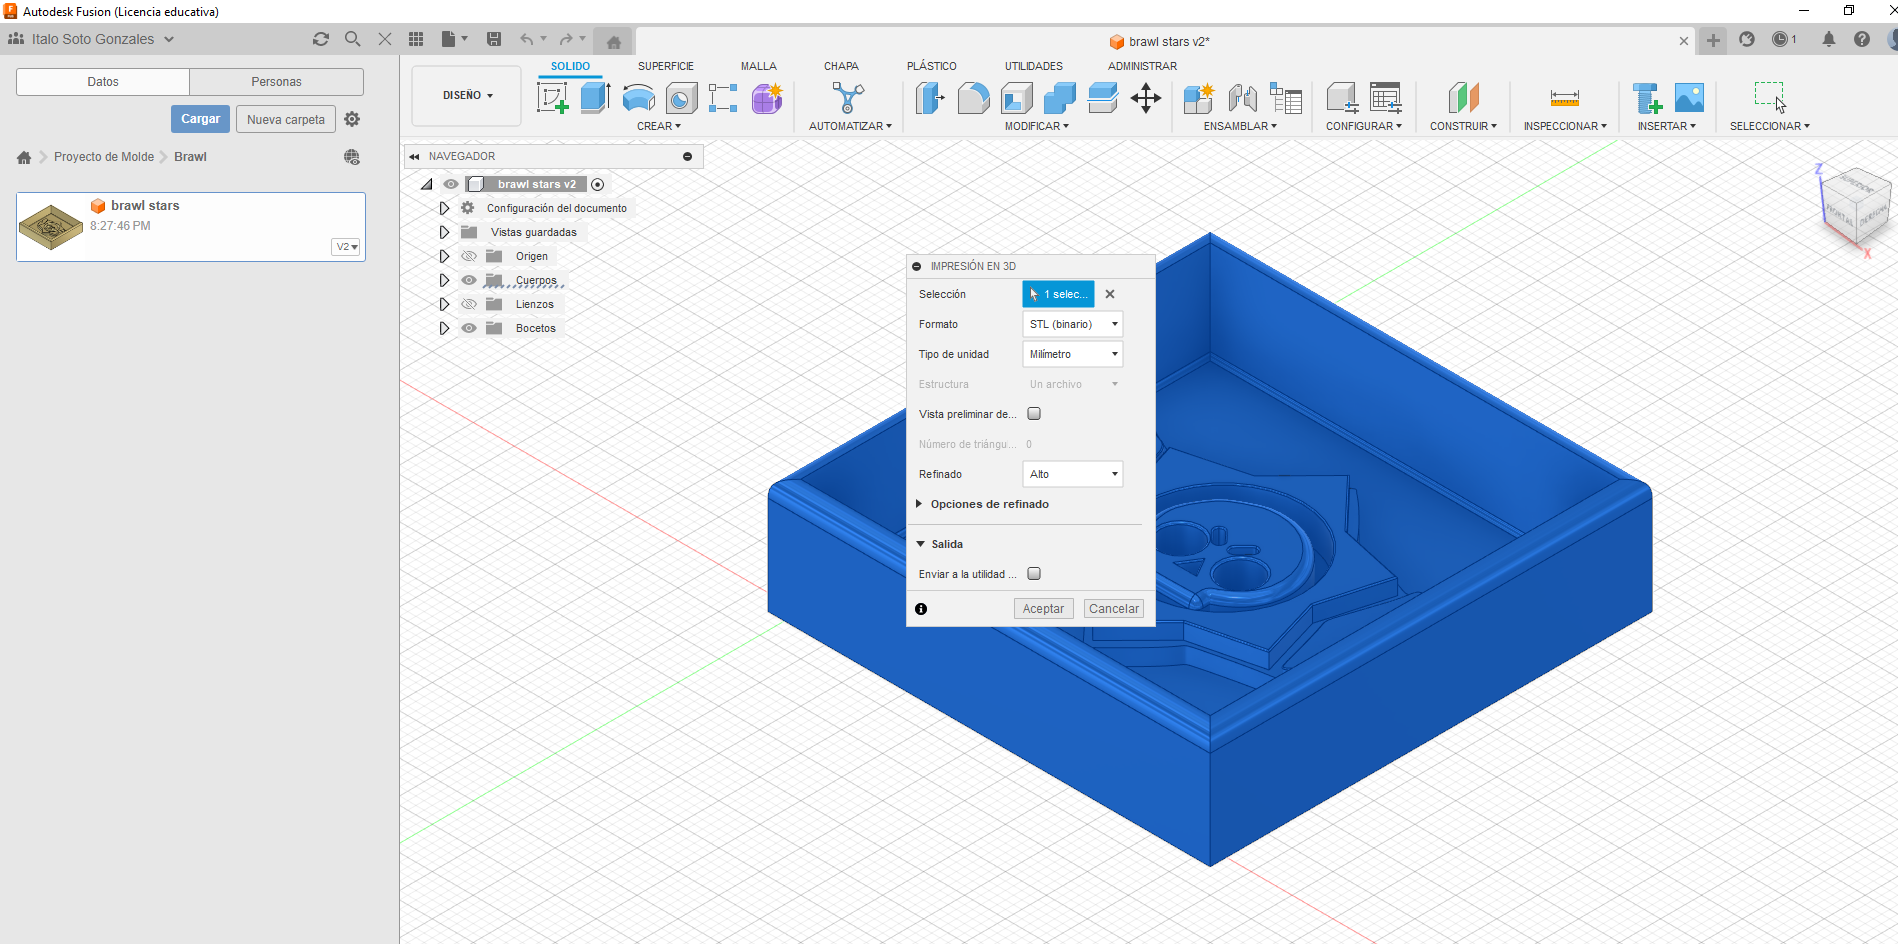Toggle Vista preliminar de malla checkbox

[1034, 413]
